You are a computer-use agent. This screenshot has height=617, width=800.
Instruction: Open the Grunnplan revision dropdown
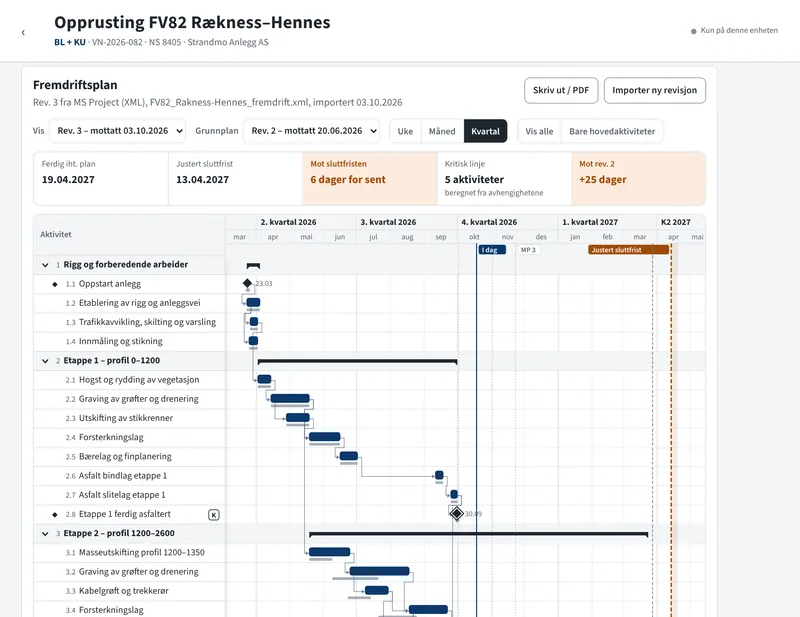pyautogui.click(x=311, y=131)
